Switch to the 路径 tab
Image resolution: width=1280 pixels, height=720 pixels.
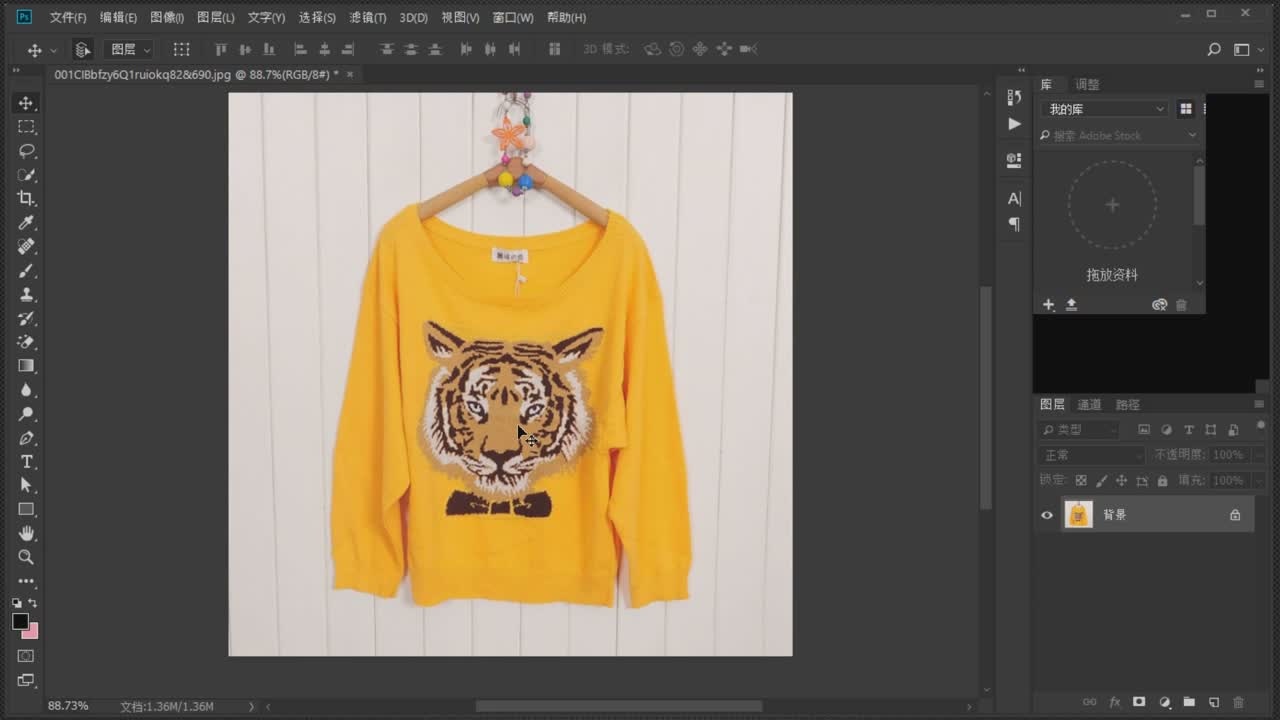click(1127, 405)
